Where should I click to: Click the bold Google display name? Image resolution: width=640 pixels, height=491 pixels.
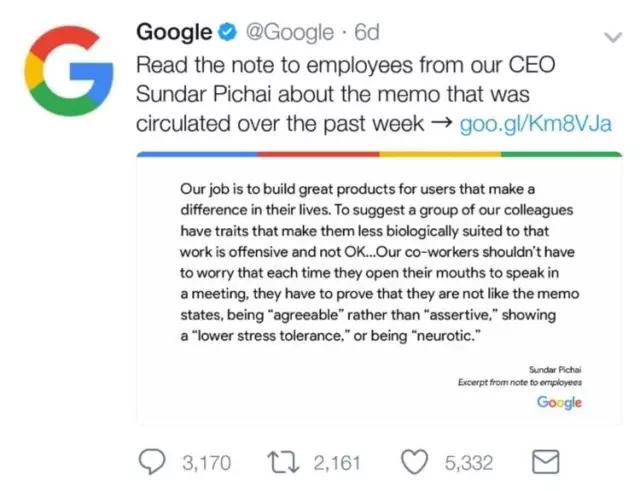point(174,33)
